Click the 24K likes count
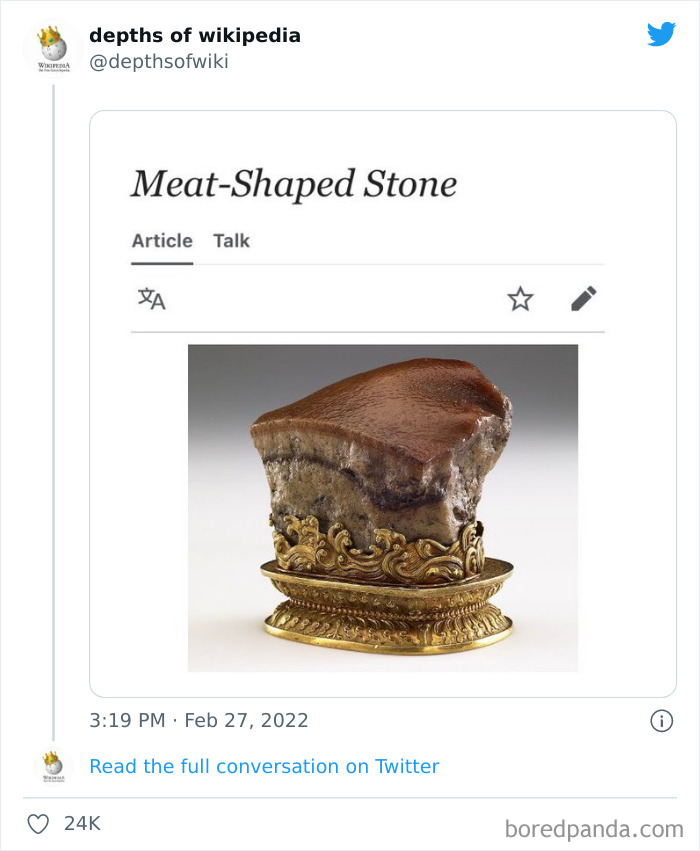The width and height of the screenshot is (700, 851). click(x=82, y=824)
